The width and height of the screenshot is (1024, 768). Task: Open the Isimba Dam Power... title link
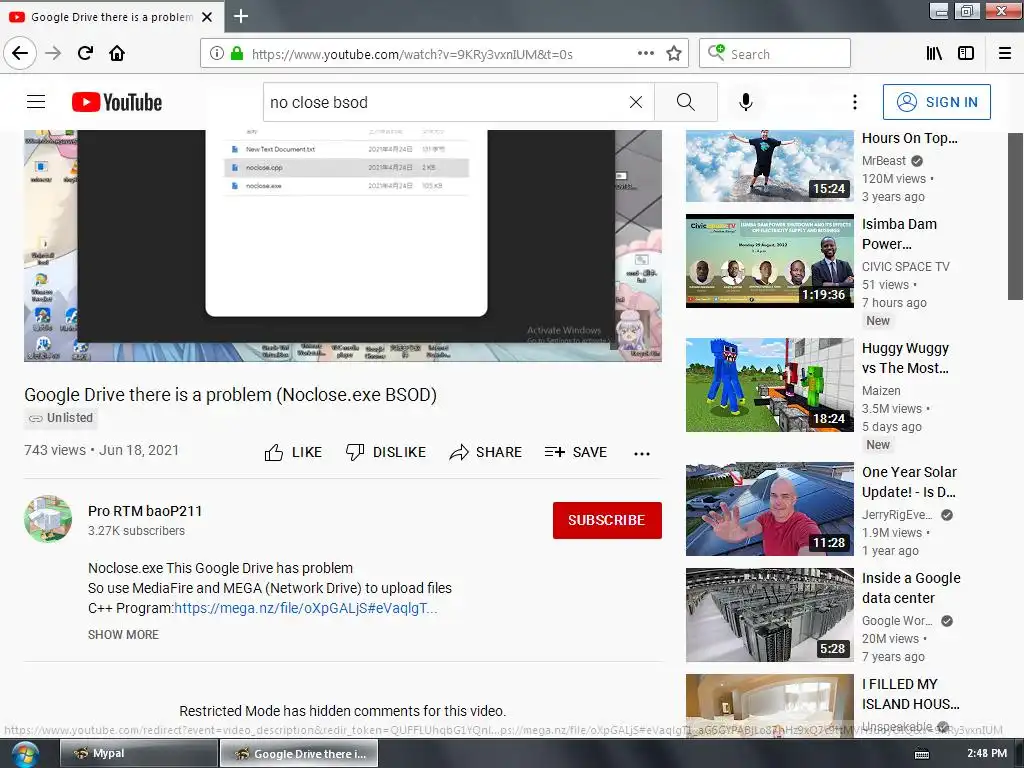899,234
